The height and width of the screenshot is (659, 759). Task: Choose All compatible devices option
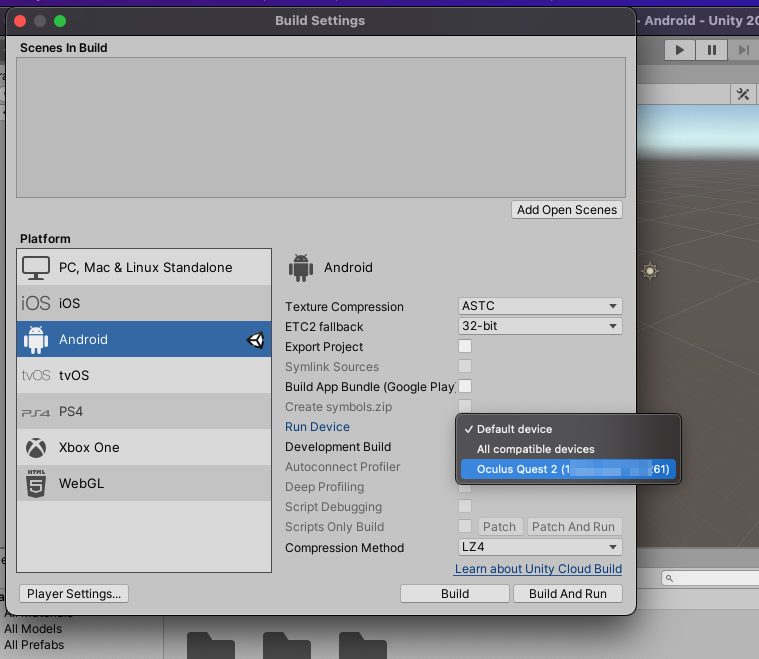568,449
